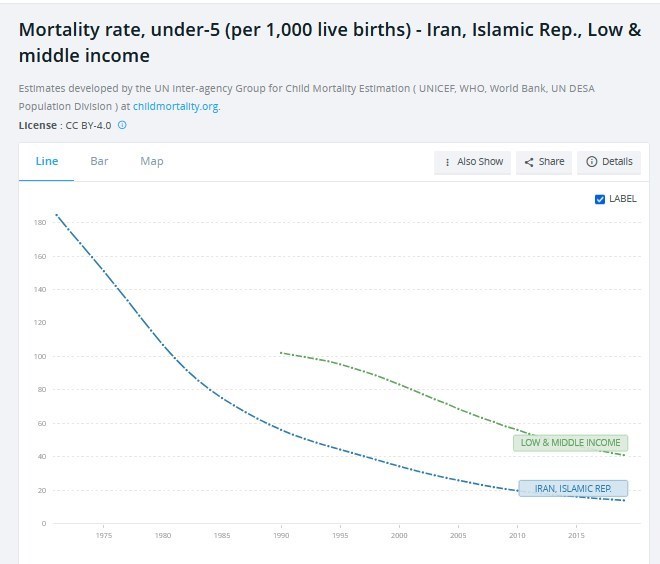The image size is (660, 564).
Task: Click the Share button text
Action: (x=551, y=162)
